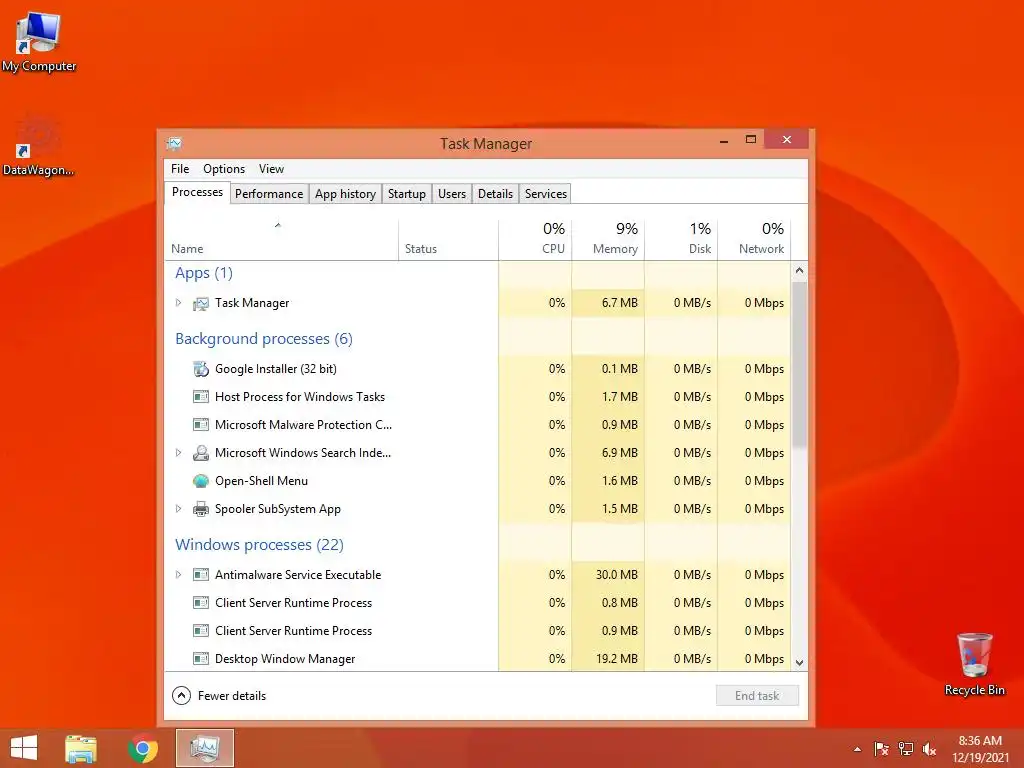Image resolution: width=1024 pixels, height=768 pixels.
Task: Select the Apps (1) group heading
Action: coord(204,273)
